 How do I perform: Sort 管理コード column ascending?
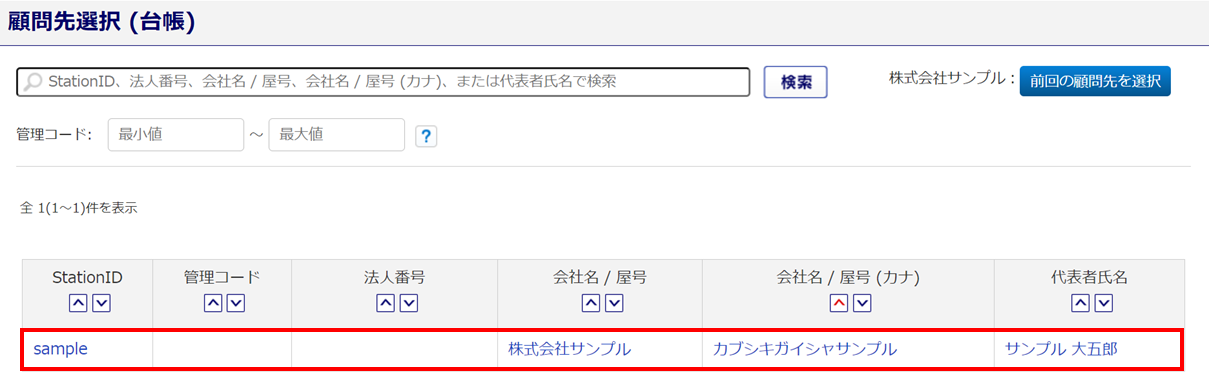tap(212, 303)
